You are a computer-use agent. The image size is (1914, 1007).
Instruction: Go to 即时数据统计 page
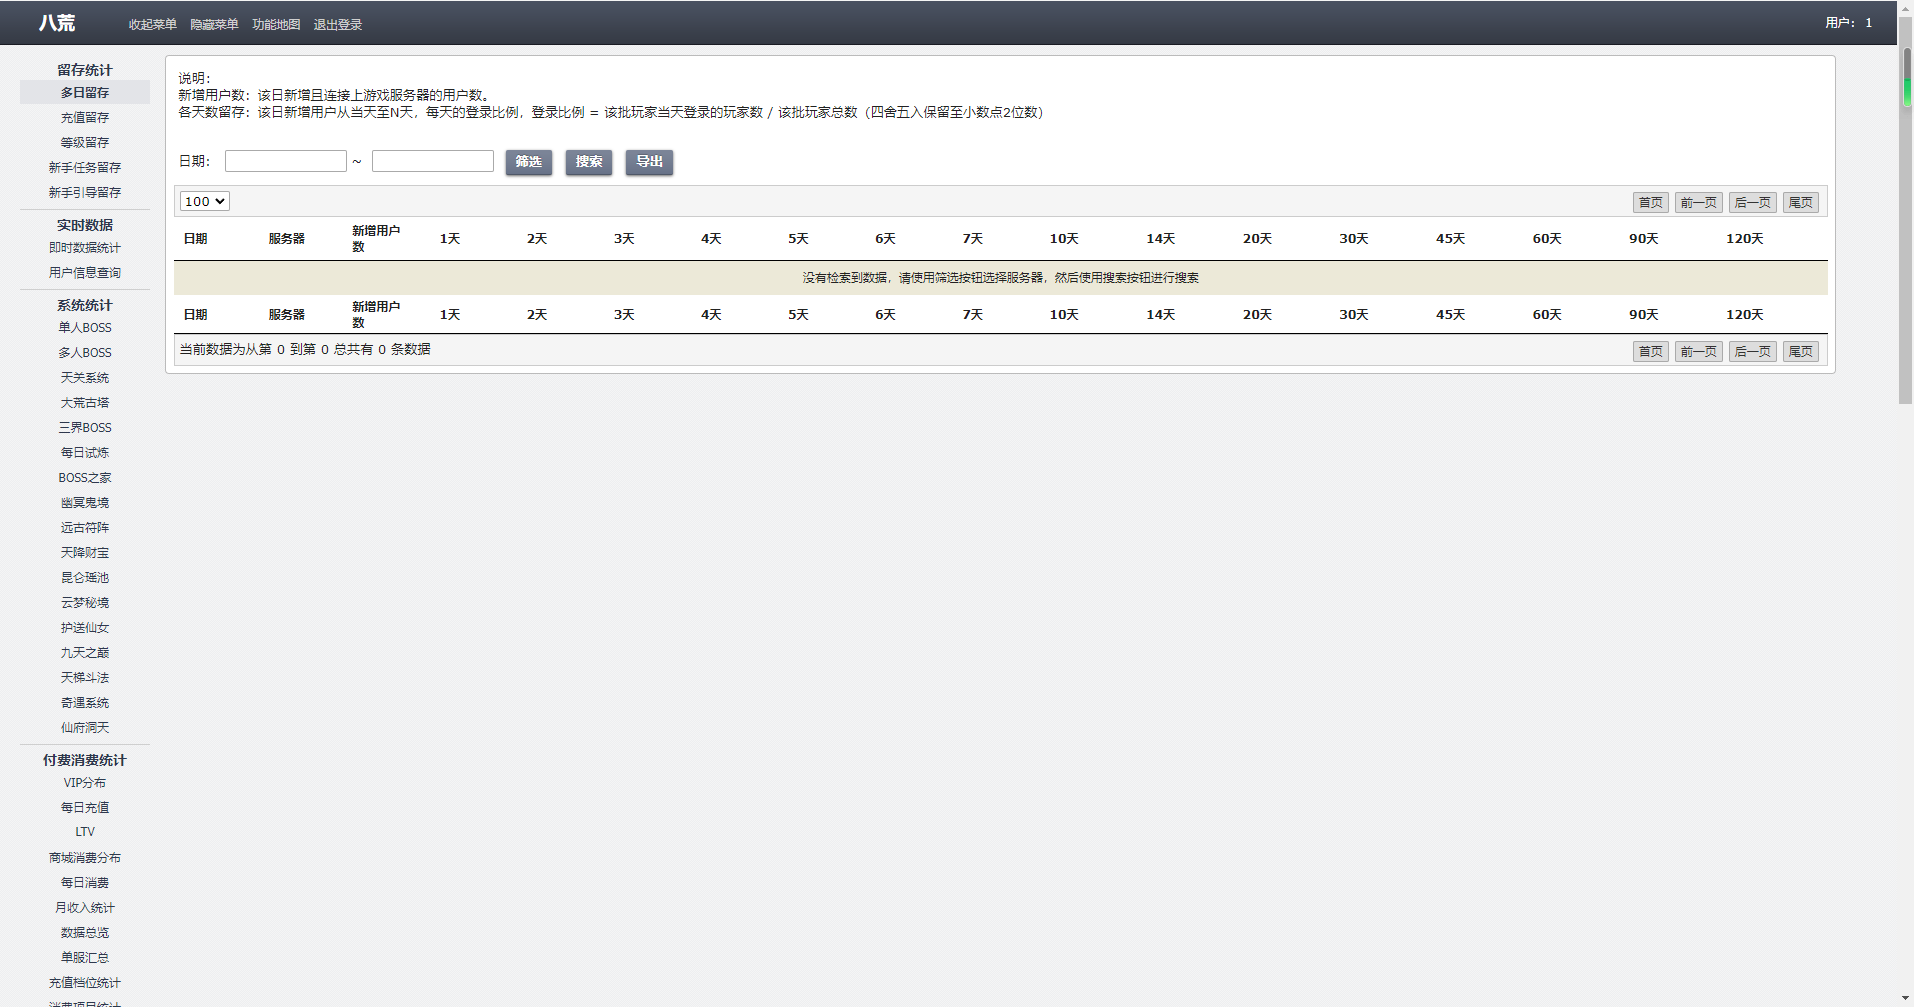(x=85, y=248)
